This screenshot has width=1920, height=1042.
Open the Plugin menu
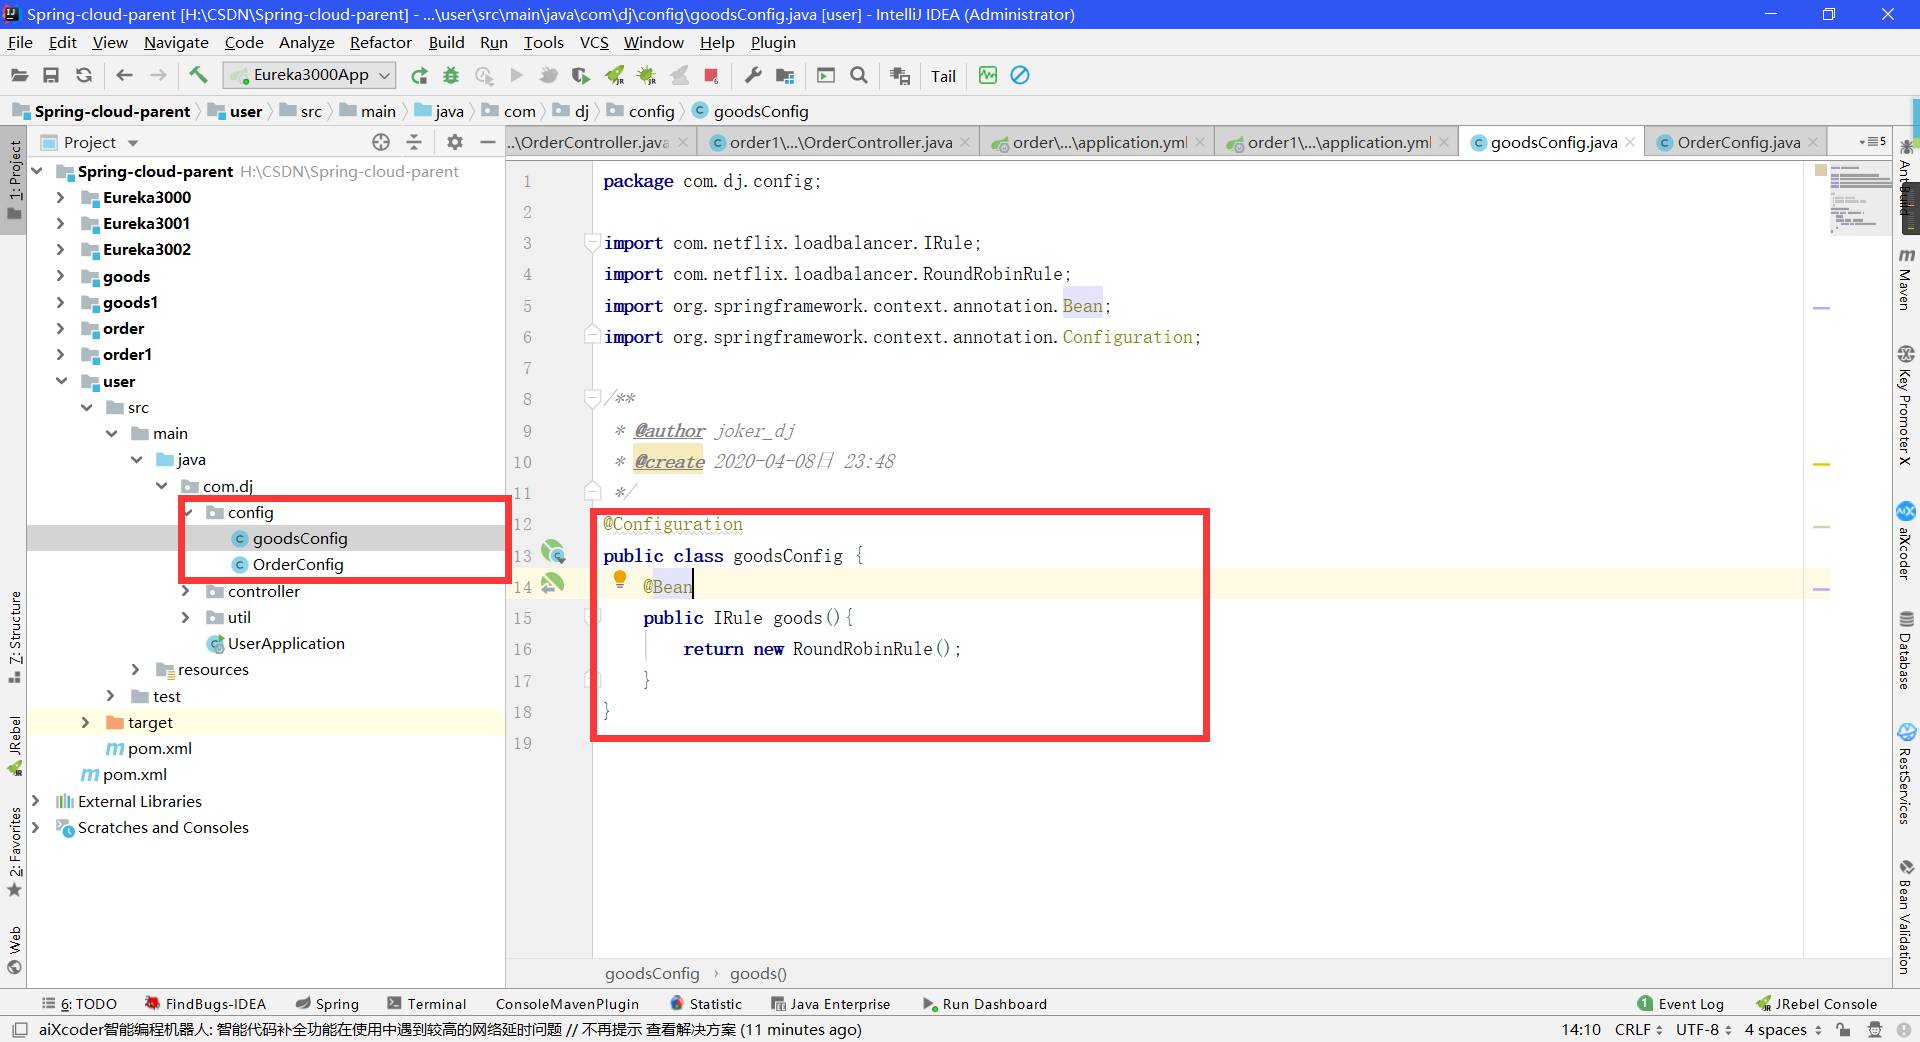(773, 42)
